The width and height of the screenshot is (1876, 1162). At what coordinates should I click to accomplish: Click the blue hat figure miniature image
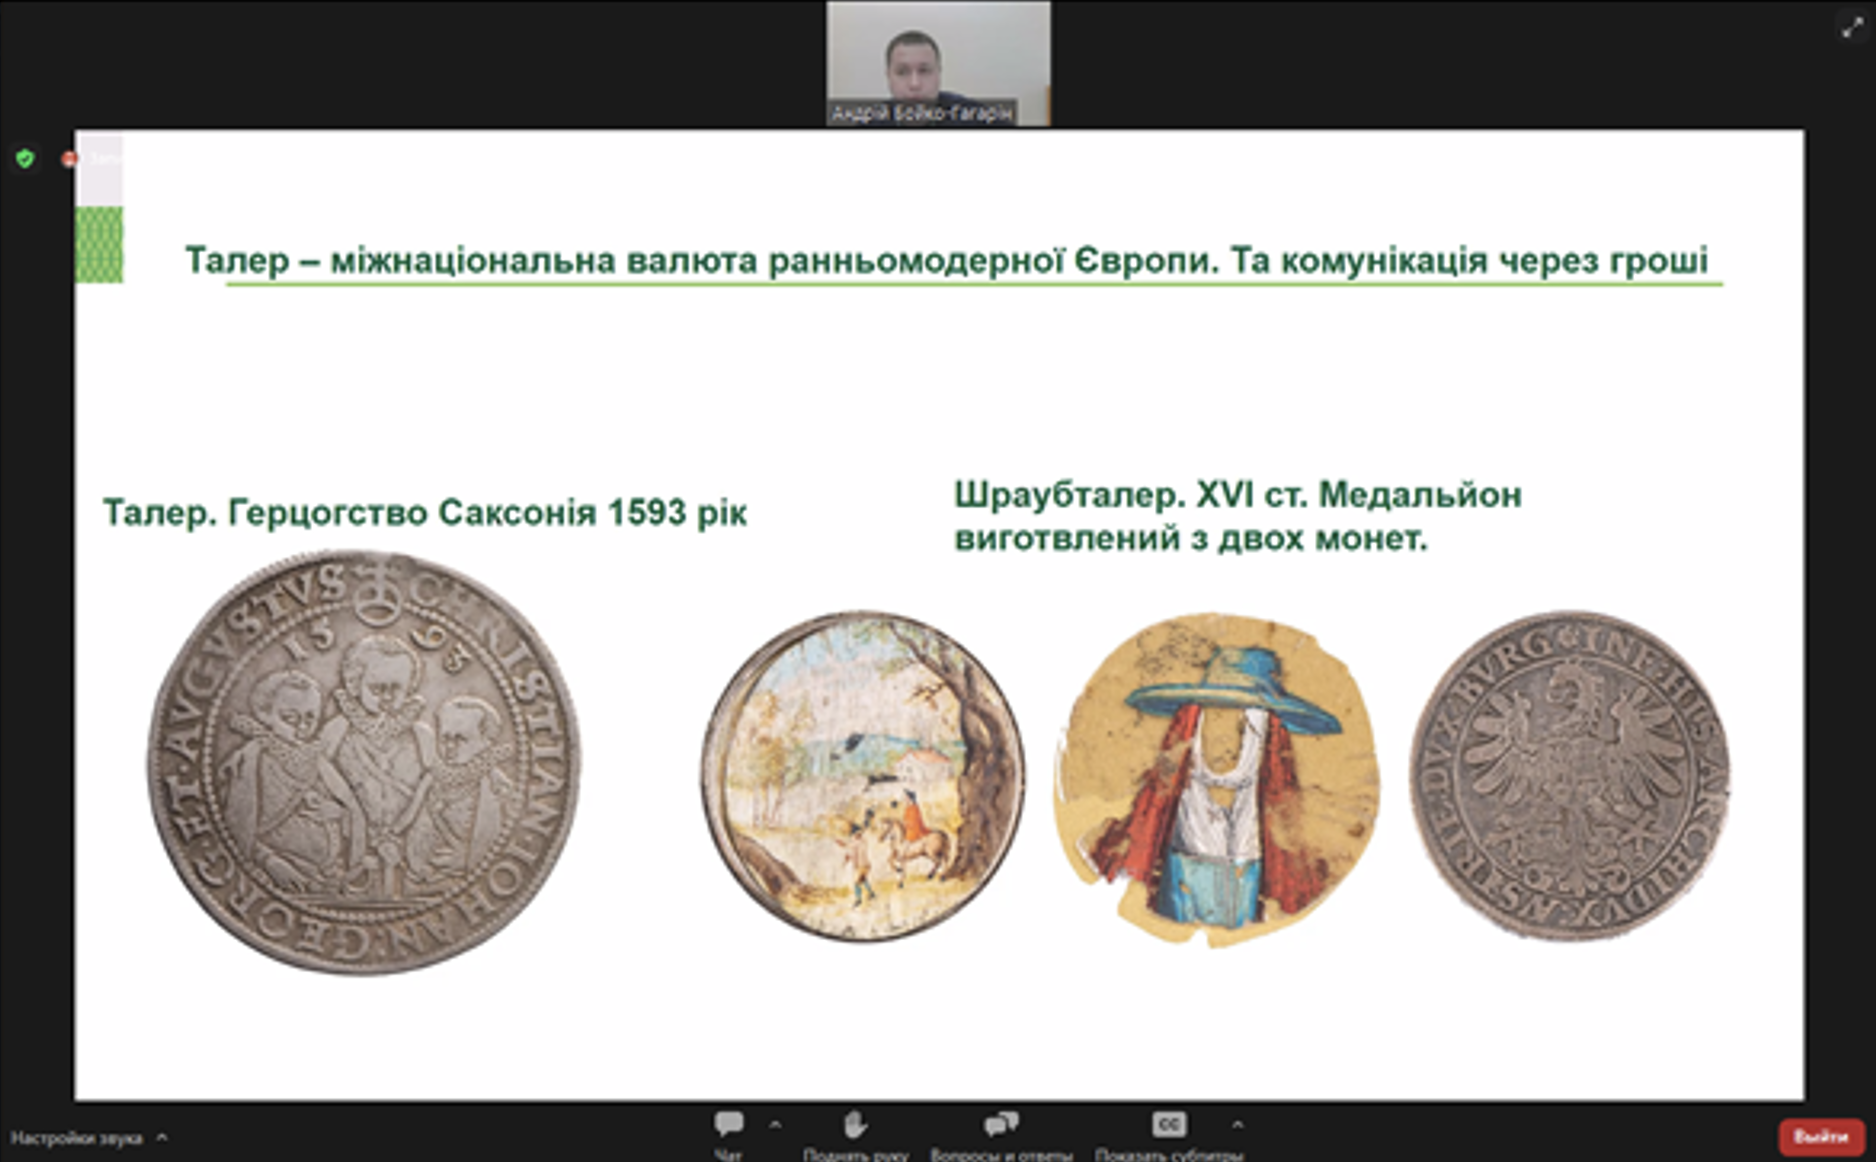point(1217,780)
